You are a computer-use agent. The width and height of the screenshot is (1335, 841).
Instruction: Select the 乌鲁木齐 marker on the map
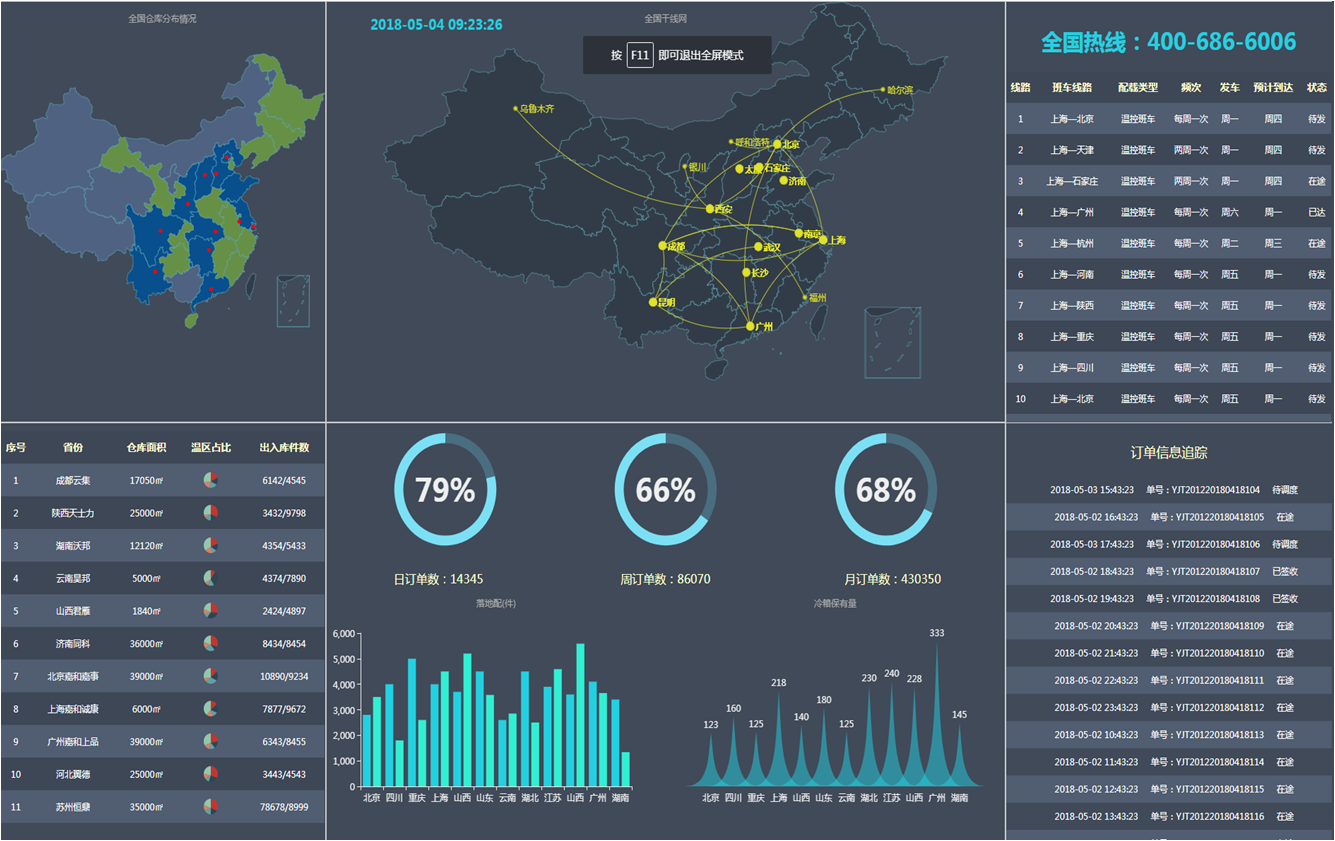point(516,108)
